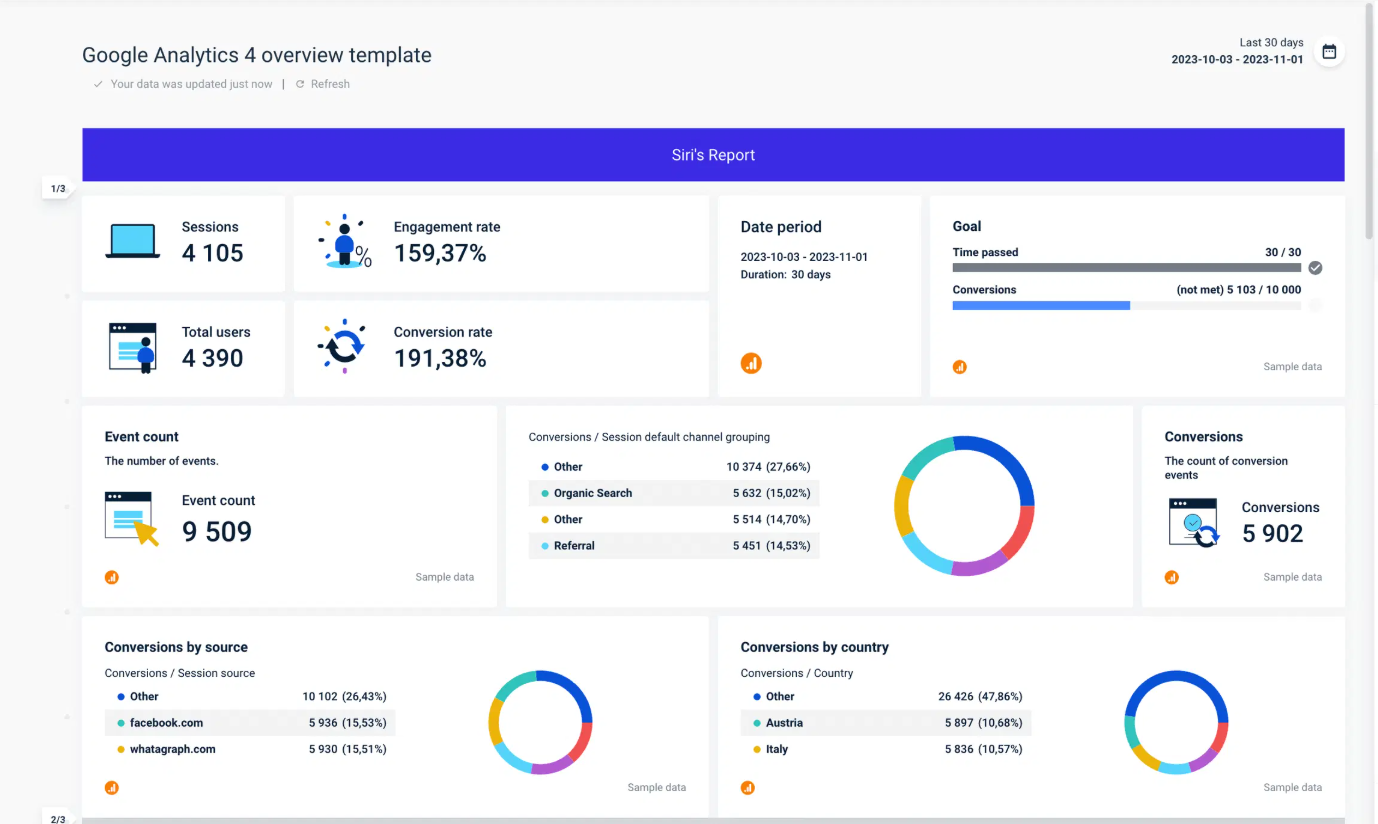This screenshot has width=1378, height=824.
Task: Click the Engagement rate person icon
Action: tap(345, 241)
